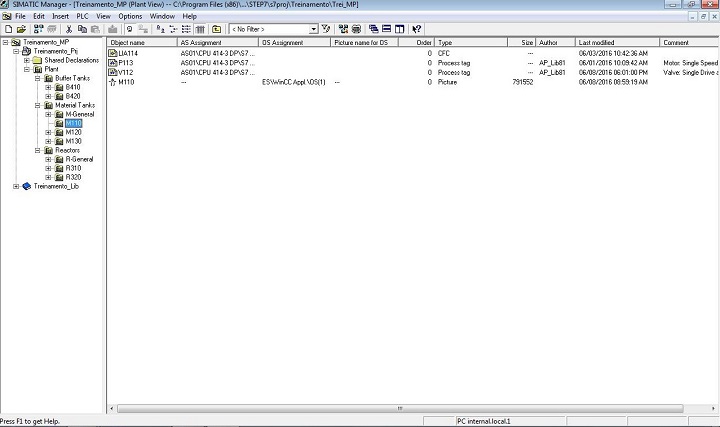Select the M130 folder in tree

tap(73, 141)
